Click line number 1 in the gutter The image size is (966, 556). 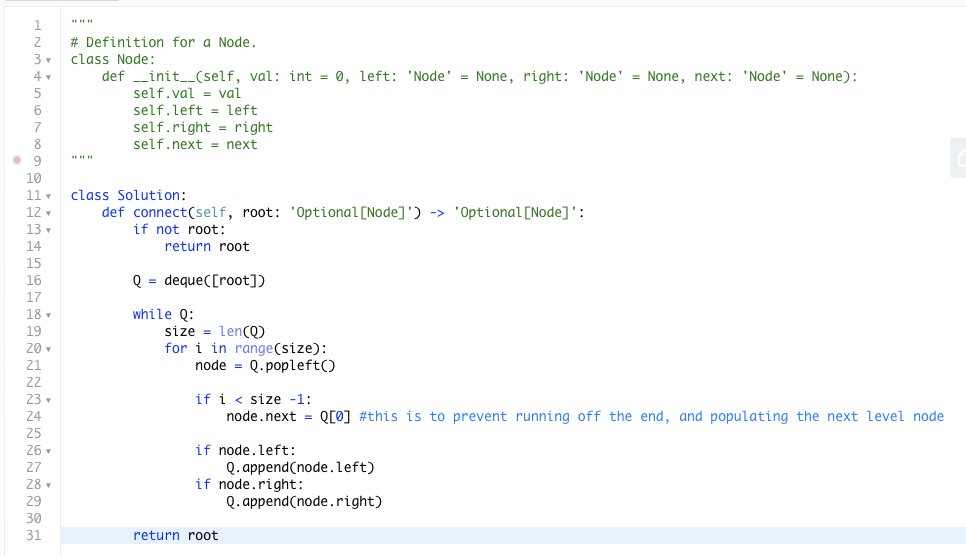click(x=38, y=25)
